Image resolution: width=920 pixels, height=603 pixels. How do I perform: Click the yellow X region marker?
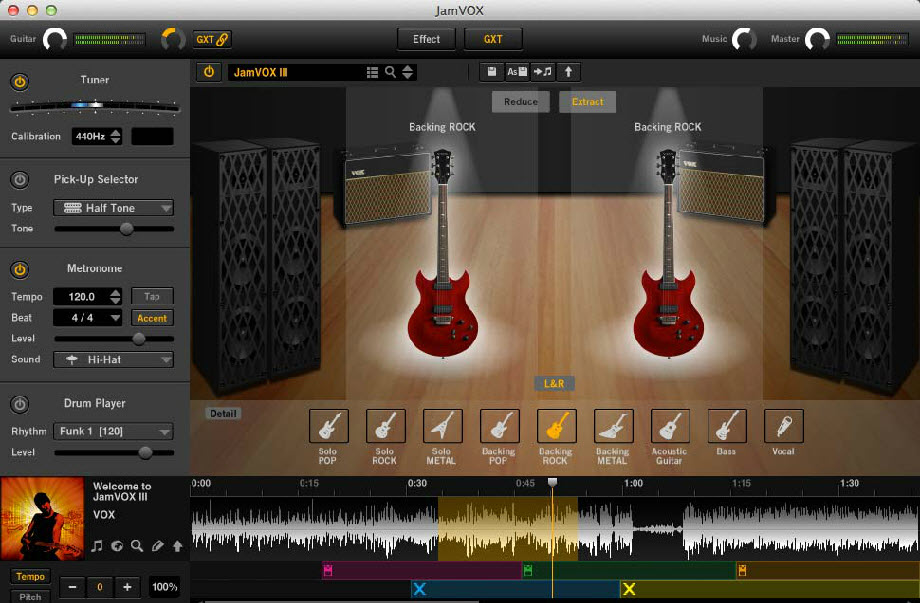pyautogui.click(x=629, y=589)
